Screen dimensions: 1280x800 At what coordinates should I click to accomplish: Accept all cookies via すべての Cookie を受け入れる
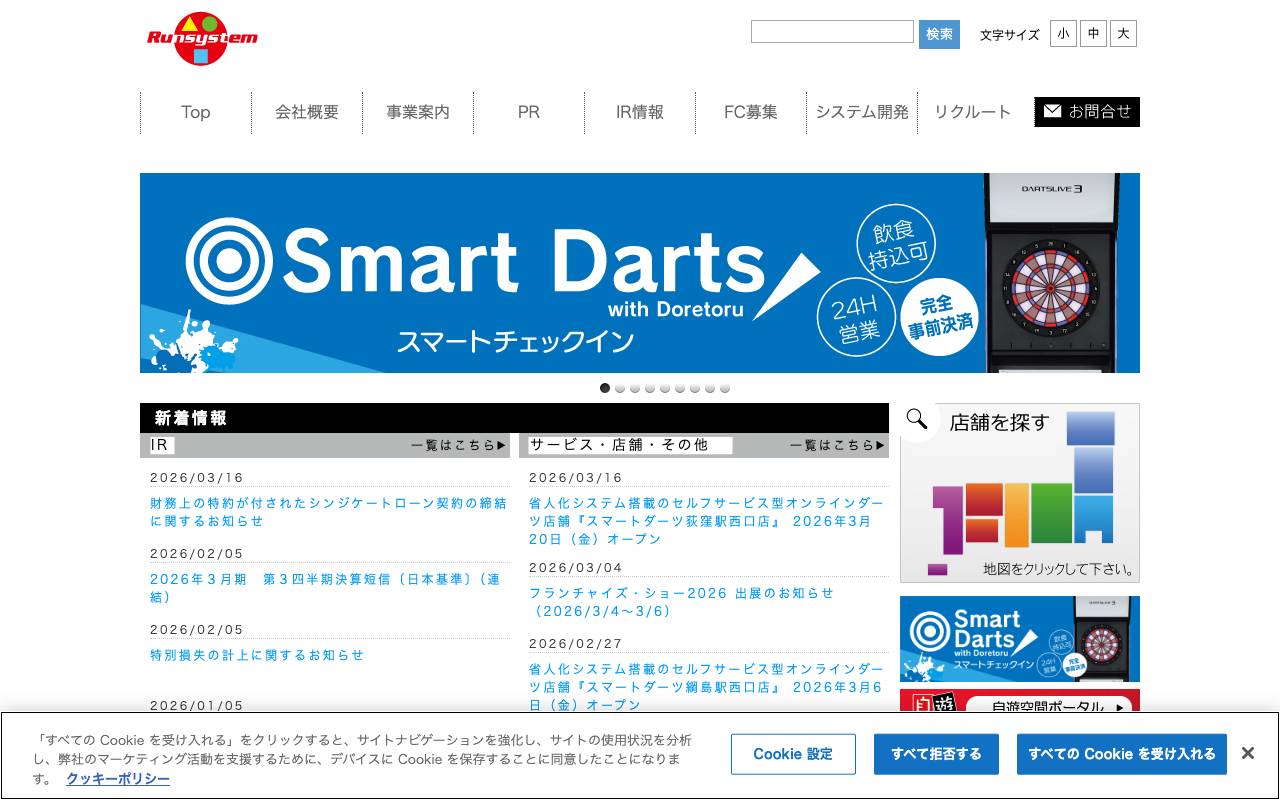point(1122,754)
